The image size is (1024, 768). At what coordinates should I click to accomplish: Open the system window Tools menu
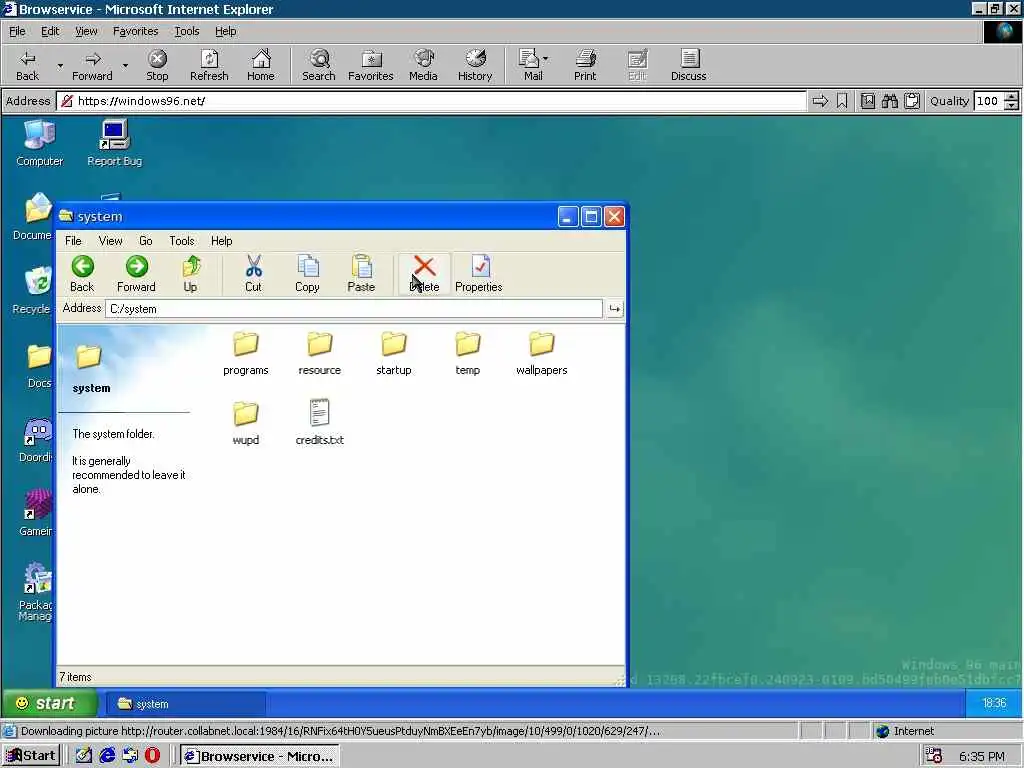pos(182,241)
